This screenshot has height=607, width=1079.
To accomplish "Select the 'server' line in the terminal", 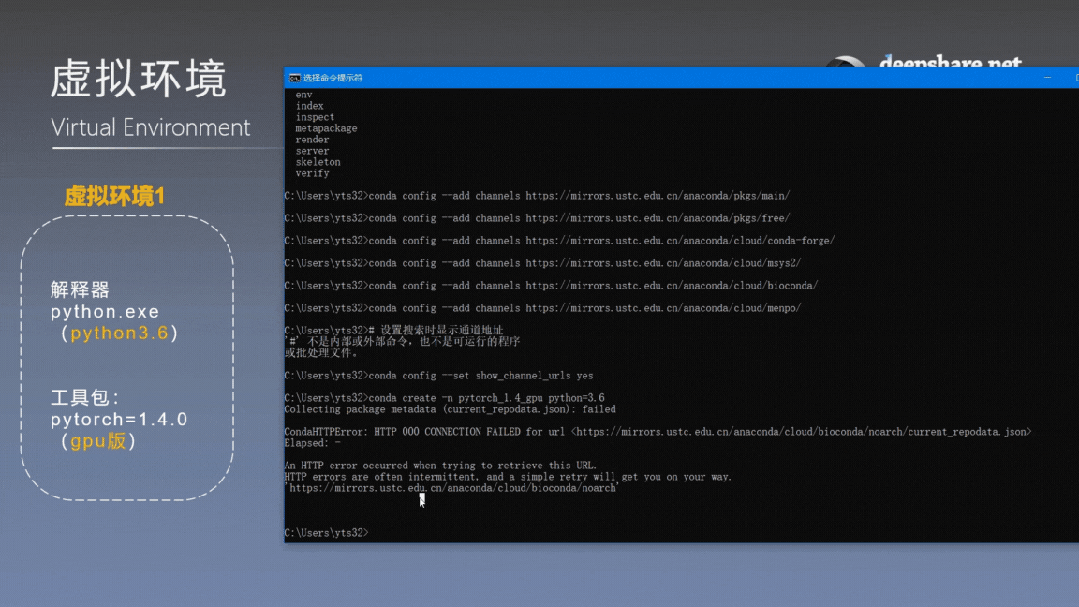I will click(x=312, y=151).
